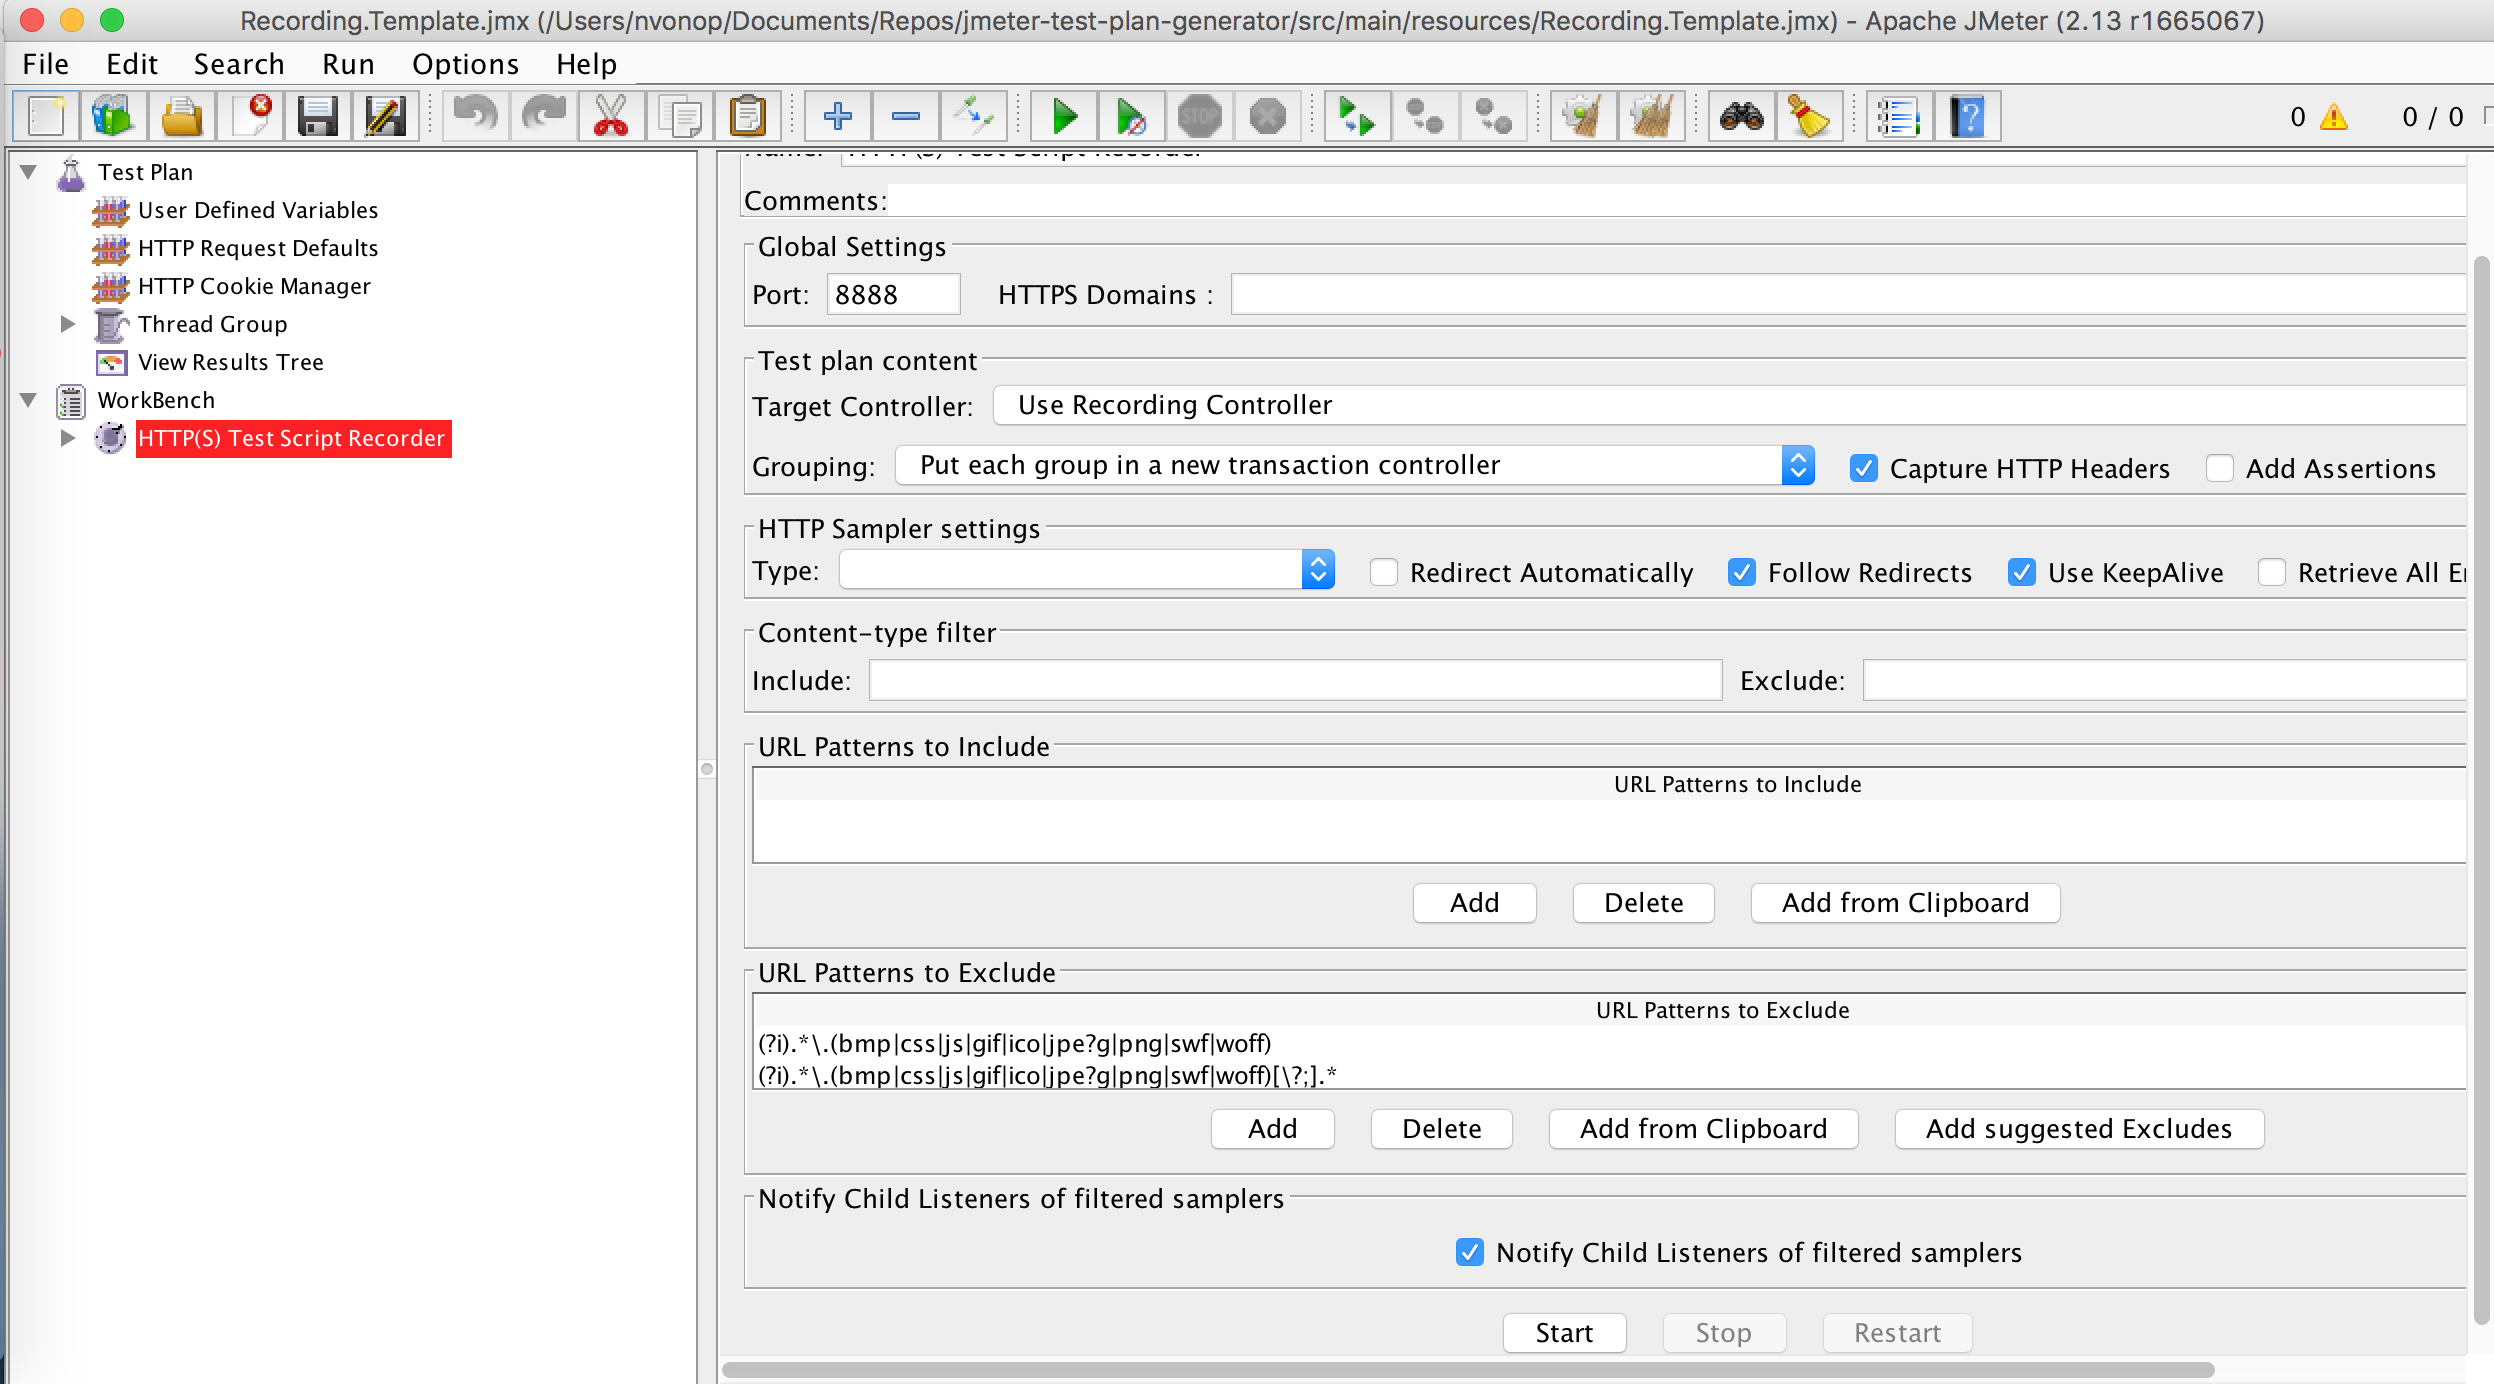The width and height of the screenshot is (2494, 1384).
Task: Expand HTTP(S) Test Script Recorder node
Action: click(x=67, y=438)
